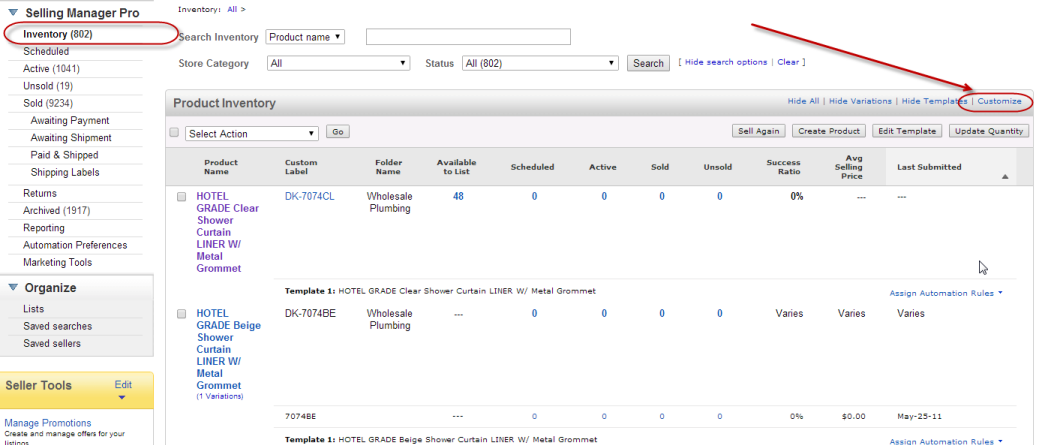Sort by the Custom Label column header
Screen dimensions: 1039x445
pos(301,167)
